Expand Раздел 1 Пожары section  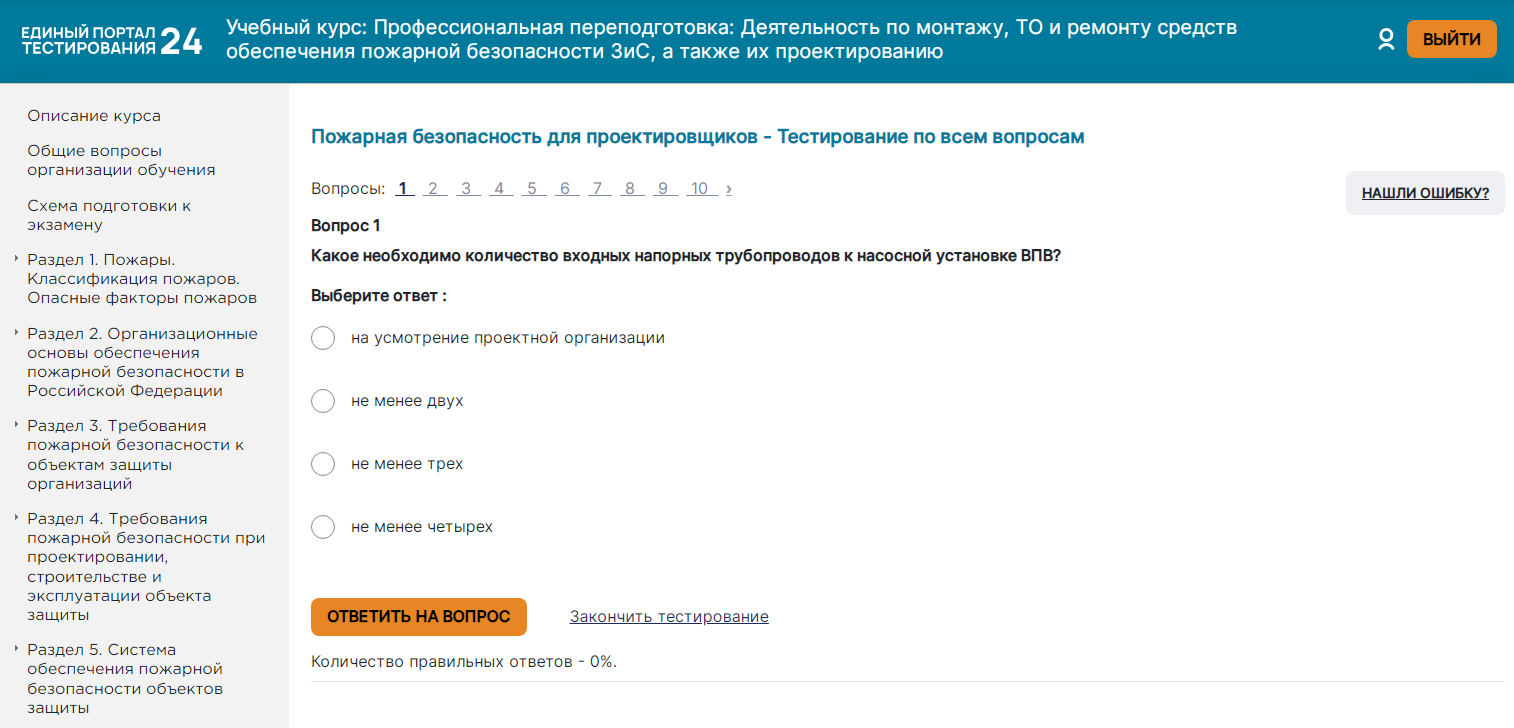[x=17, y=259]
